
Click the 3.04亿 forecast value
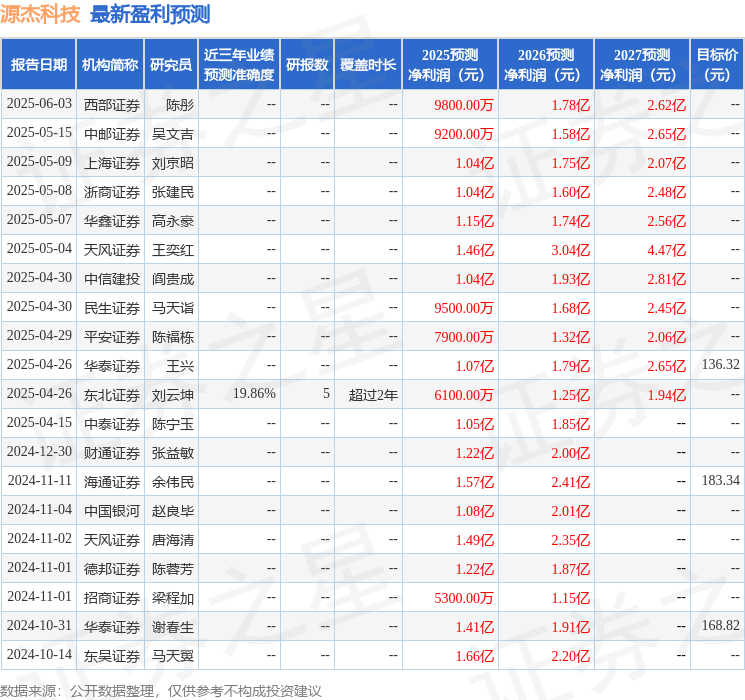pos(570,250)
